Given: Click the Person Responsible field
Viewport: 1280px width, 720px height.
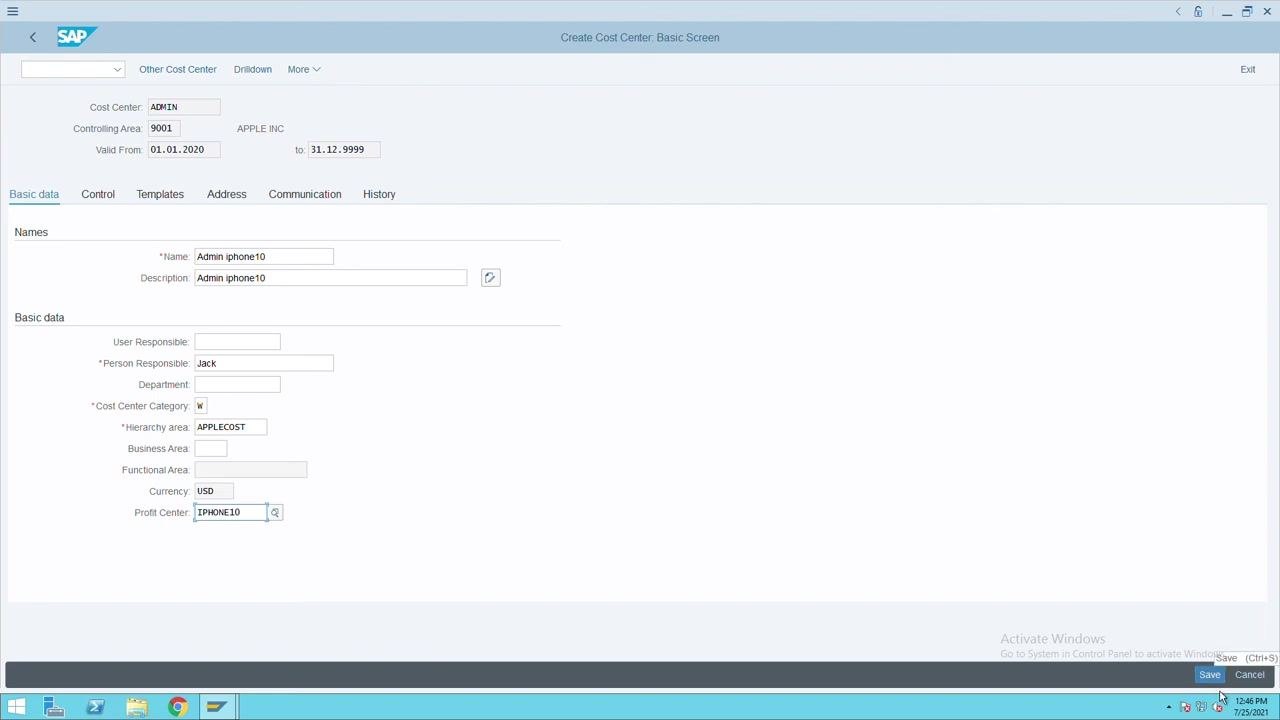Looking at the screenshot, I should click(264, 363).
